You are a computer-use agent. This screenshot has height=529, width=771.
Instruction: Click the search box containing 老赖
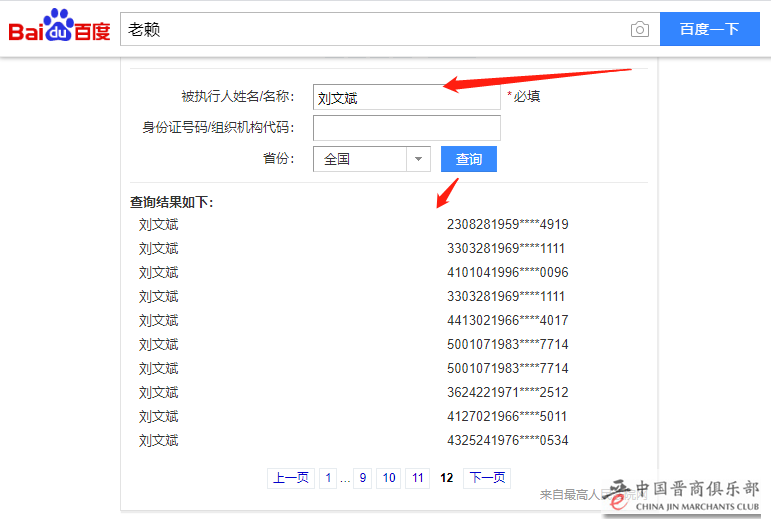(370, 30)
